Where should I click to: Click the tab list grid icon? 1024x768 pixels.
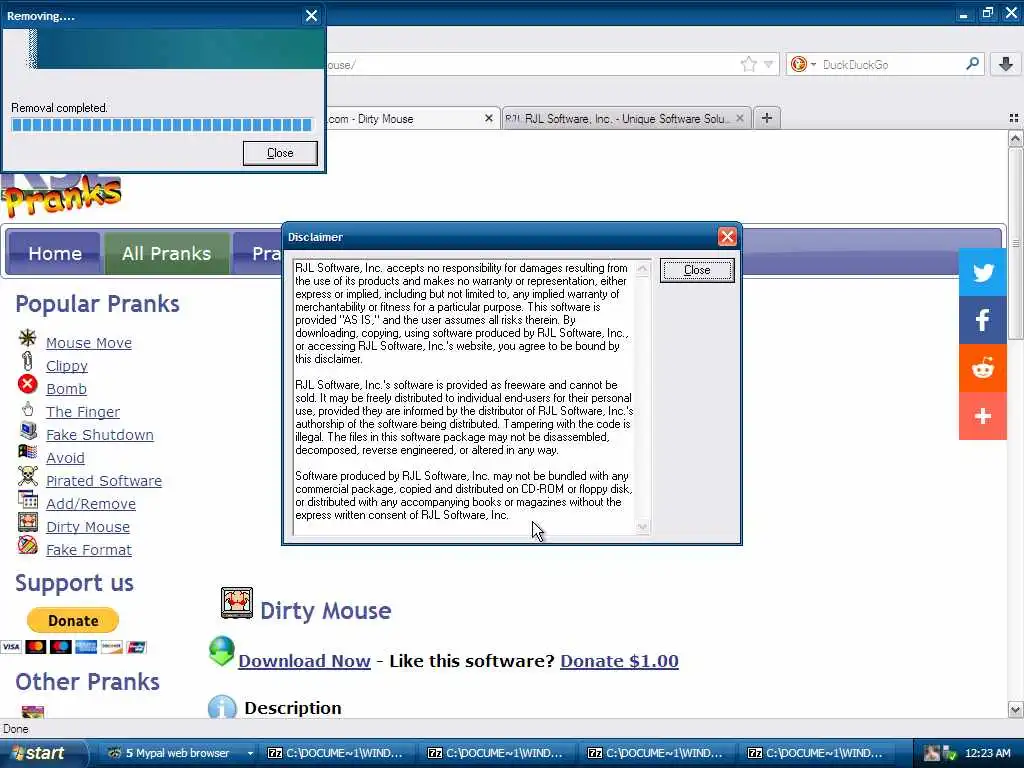[1014, 118]
